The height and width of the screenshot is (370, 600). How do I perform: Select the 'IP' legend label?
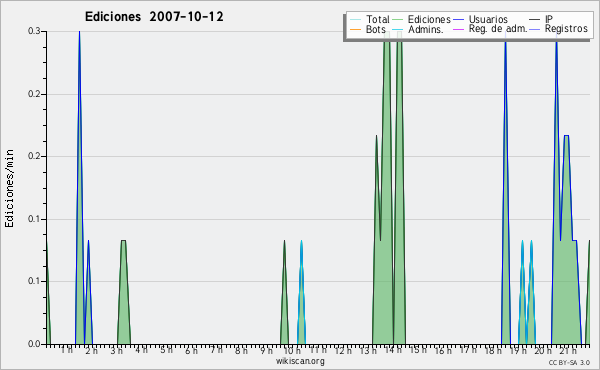pos(549,19)
